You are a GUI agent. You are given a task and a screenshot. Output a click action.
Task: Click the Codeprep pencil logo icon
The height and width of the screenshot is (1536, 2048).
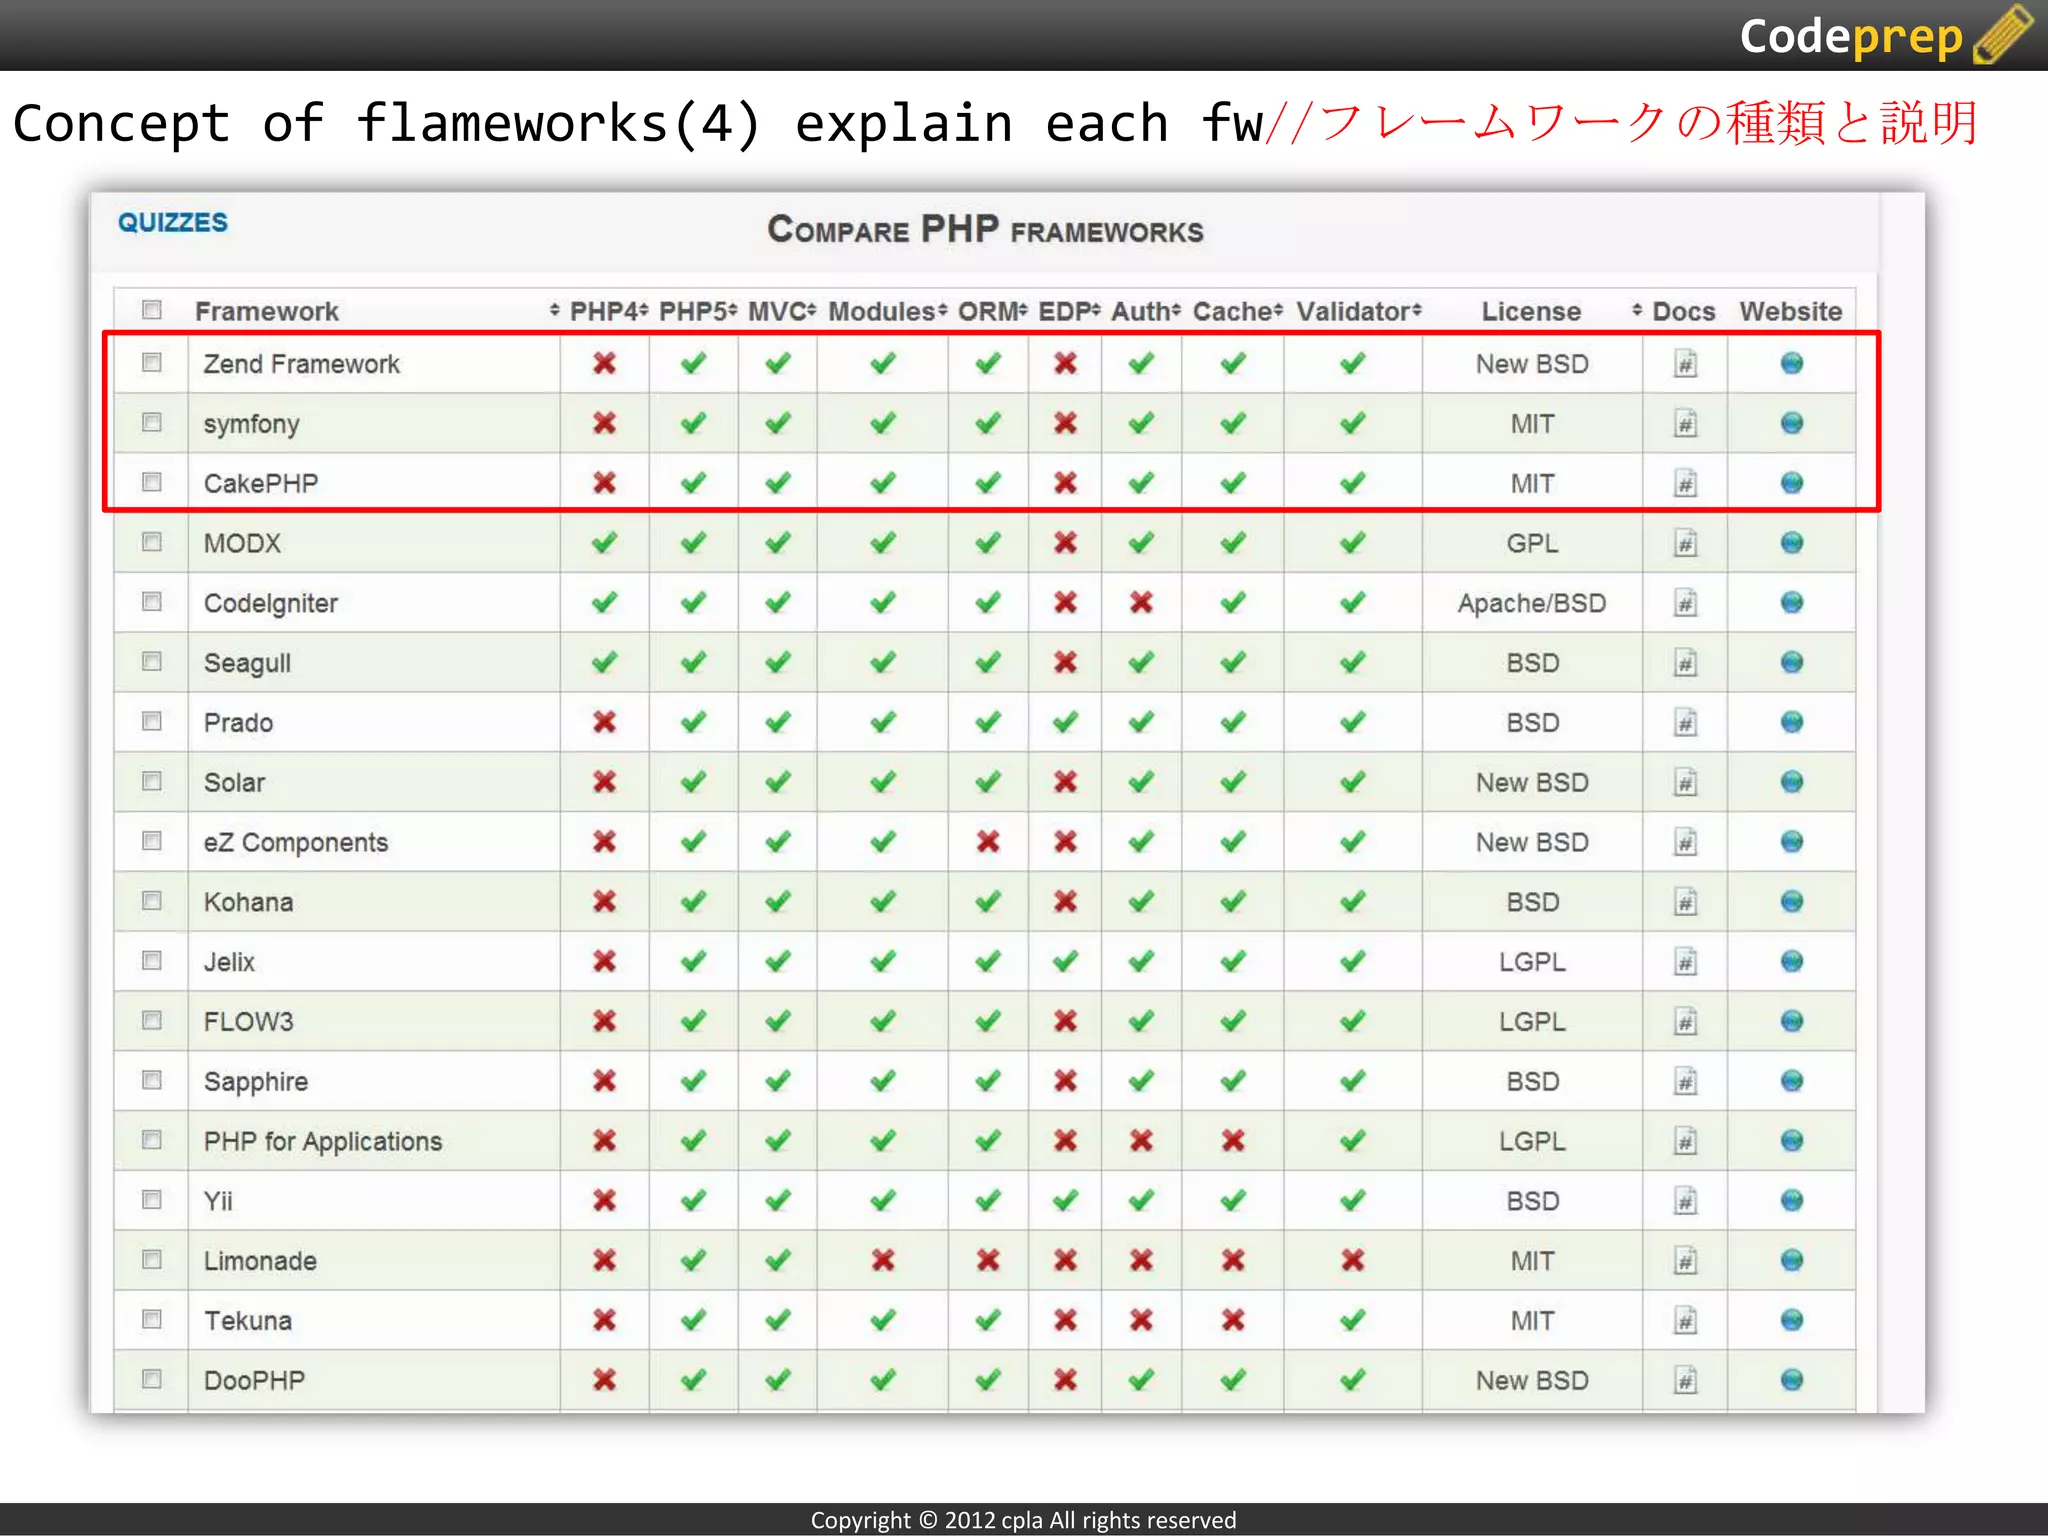point(2003,34)
